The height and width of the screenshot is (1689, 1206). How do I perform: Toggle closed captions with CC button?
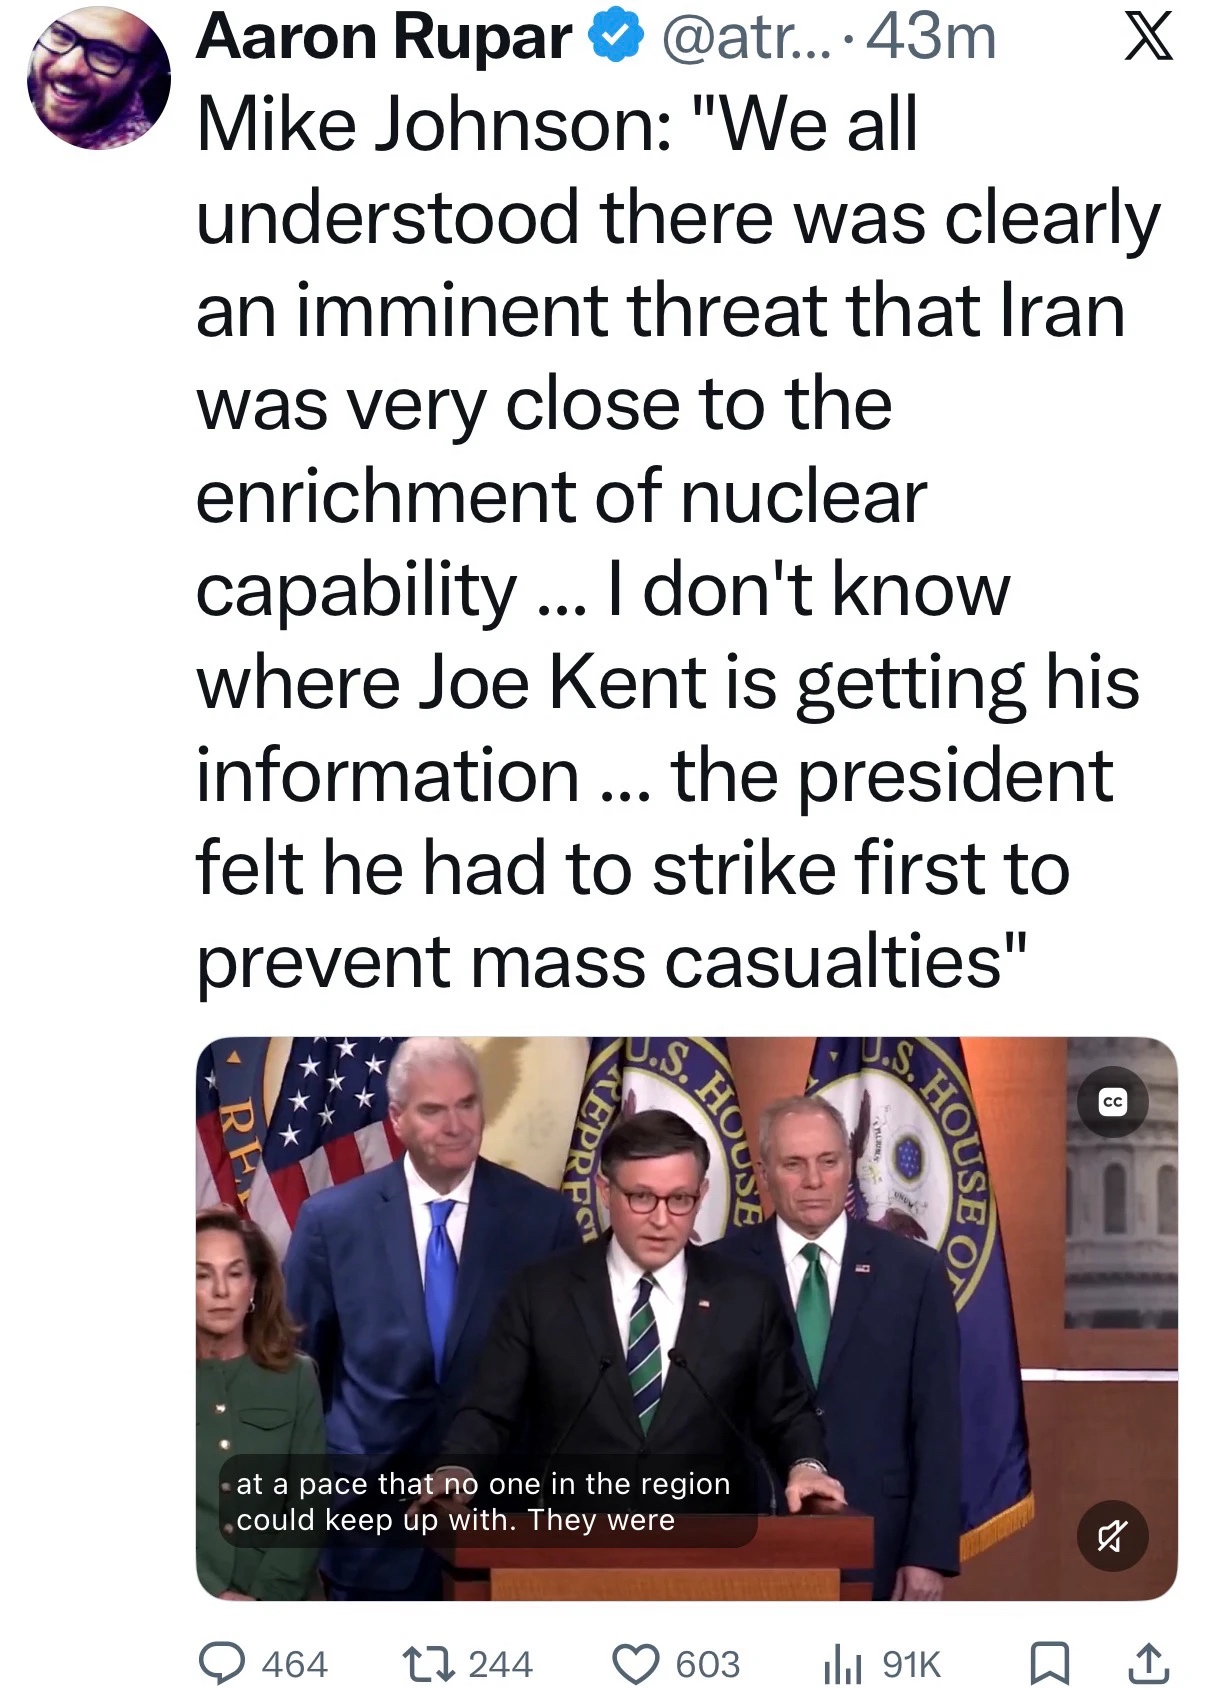point(1112,1102)
